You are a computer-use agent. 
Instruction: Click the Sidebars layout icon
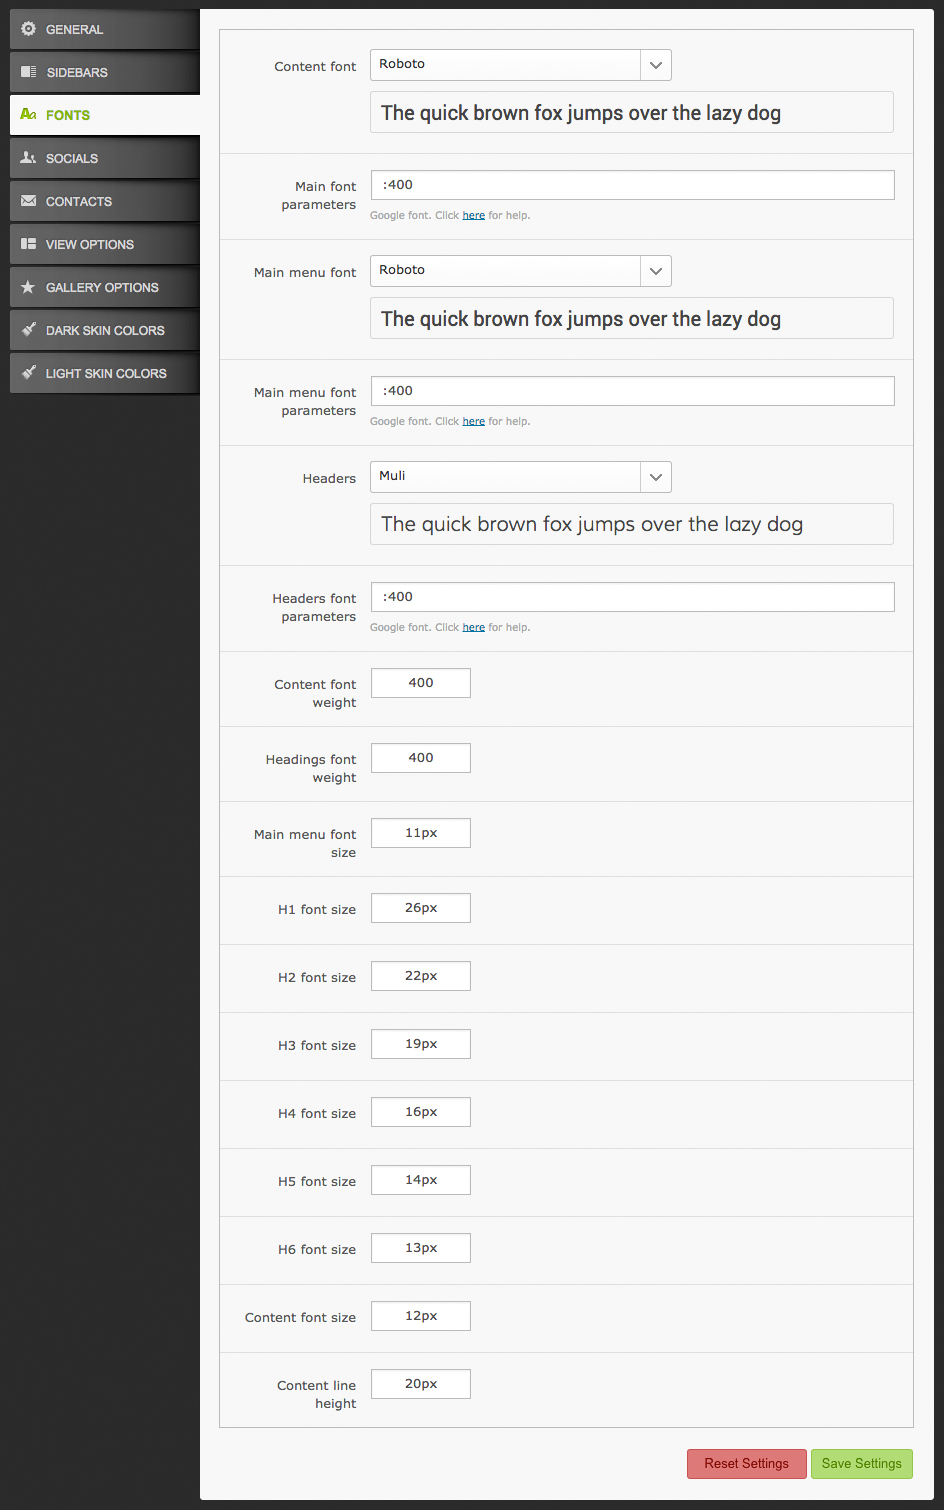[x=28, y=72]
